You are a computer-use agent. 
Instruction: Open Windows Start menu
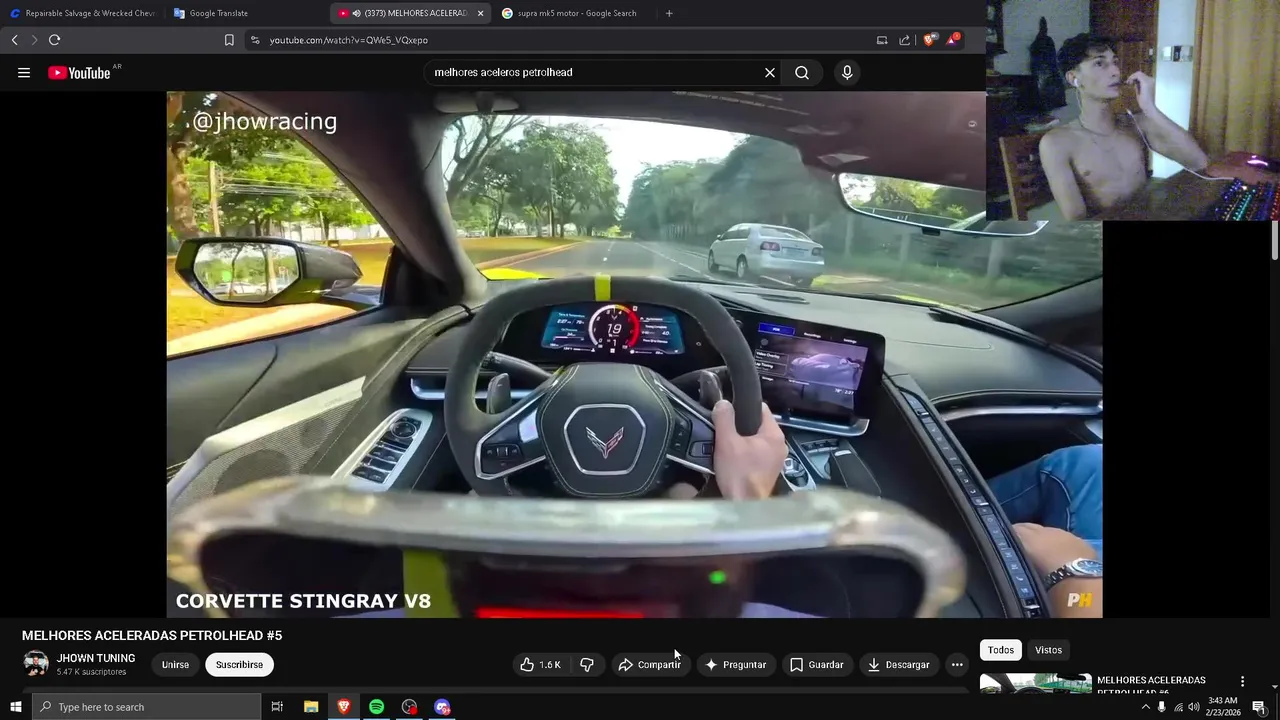(15, 707)
